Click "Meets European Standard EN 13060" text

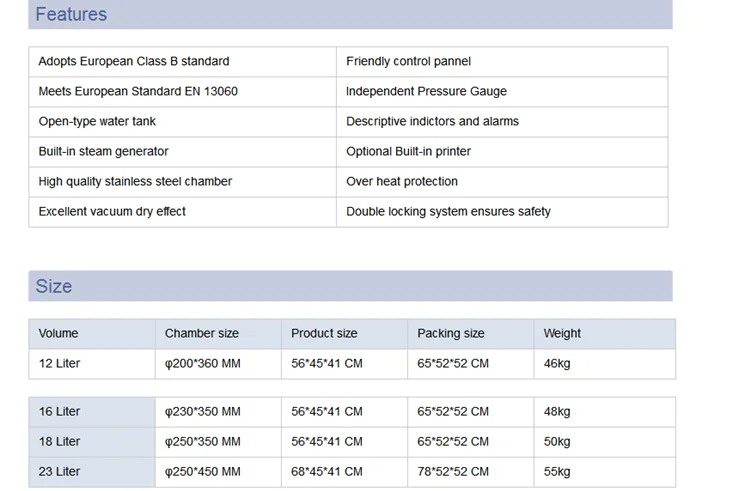coord(138,92)
